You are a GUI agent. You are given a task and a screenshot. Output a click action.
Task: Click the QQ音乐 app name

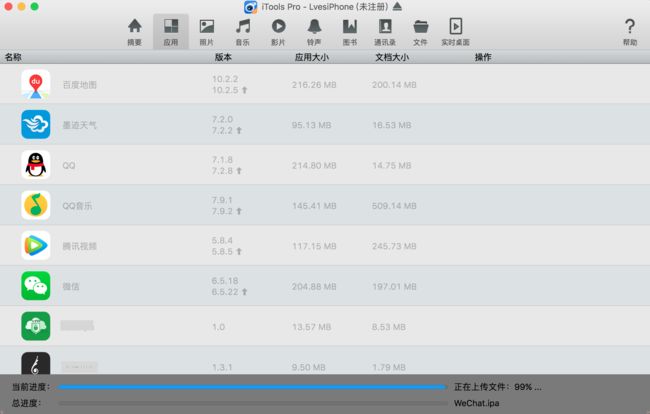click(x=77, y=206)
